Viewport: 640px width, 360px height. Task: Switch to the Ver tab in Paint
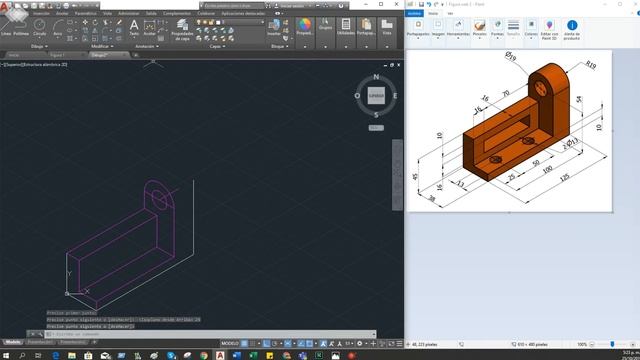coord(450,13)
